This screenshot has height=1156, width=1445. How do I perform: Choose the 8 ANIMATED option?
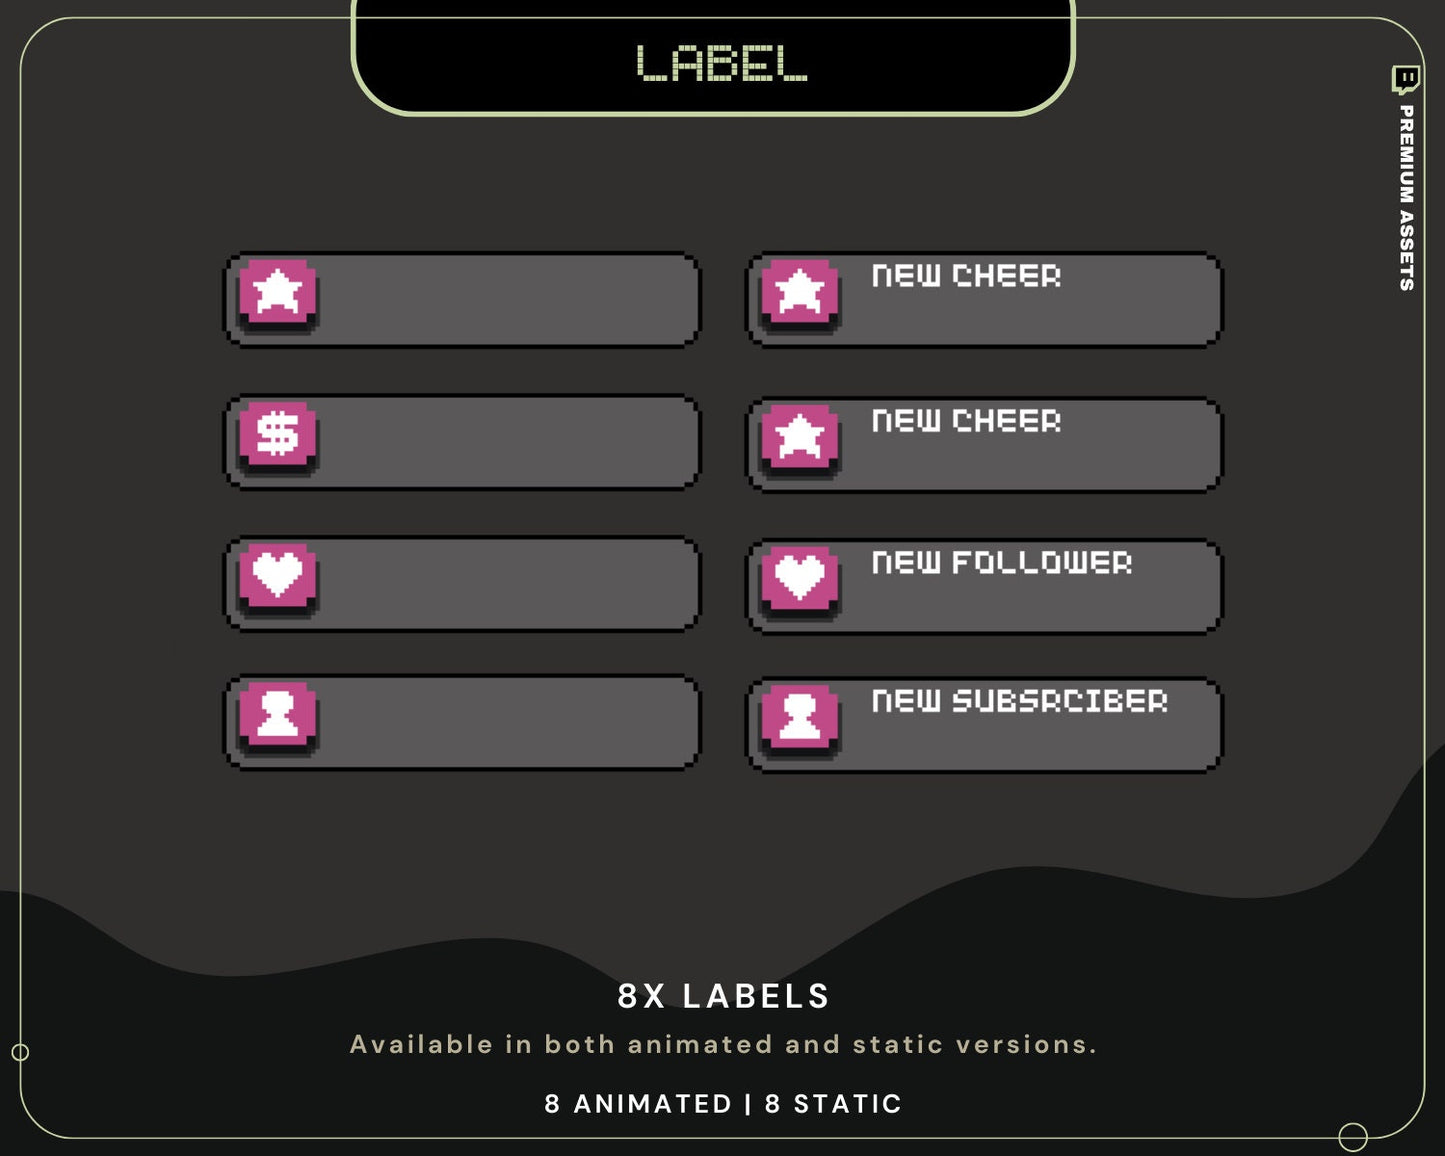click(638, 1104)
